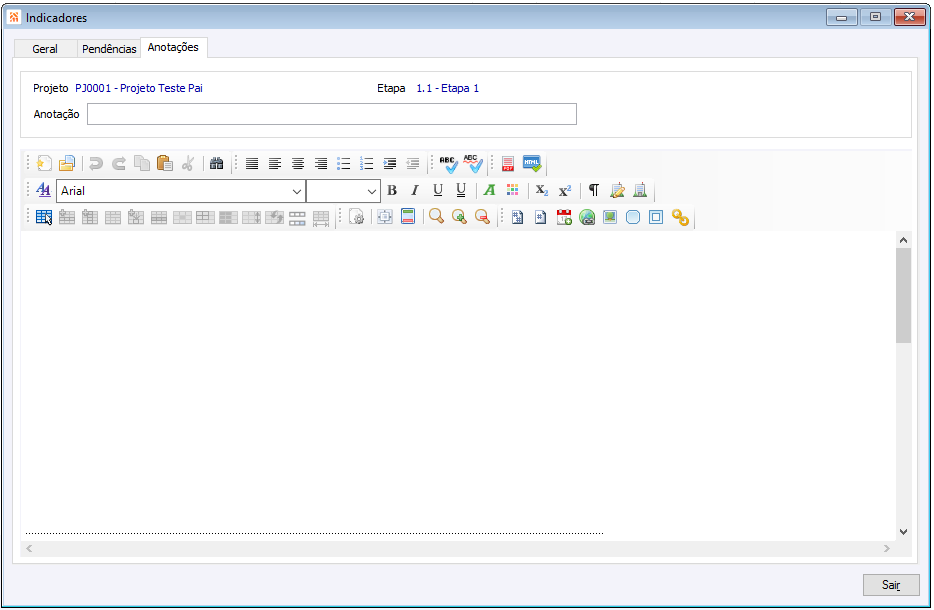Align text to the left

point(275,163)
